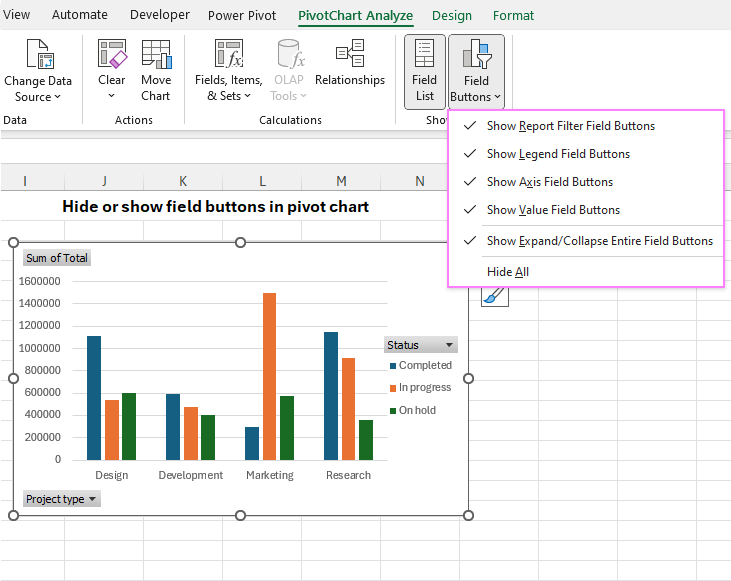
Task: Uncheck Show Value Field Buttons
Action: tap(585, 210)
